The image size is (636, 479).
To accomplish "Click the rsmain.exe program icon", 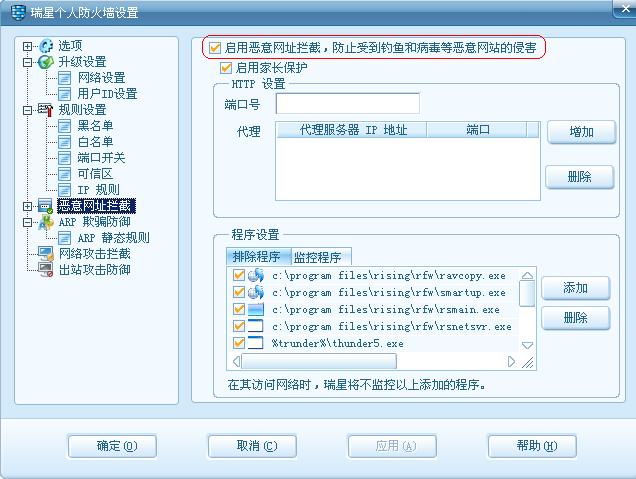I will click(256, 309).
